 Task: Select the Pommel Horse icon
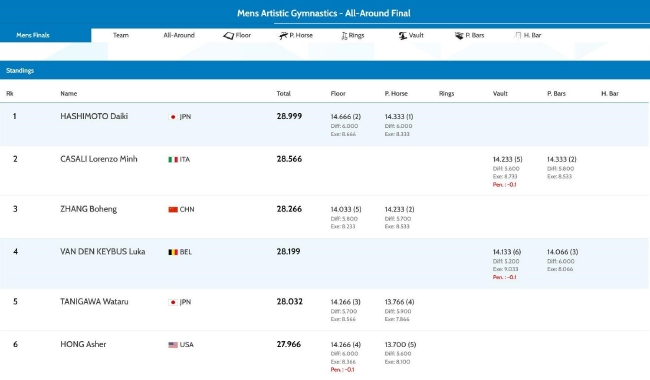[283, 36]
